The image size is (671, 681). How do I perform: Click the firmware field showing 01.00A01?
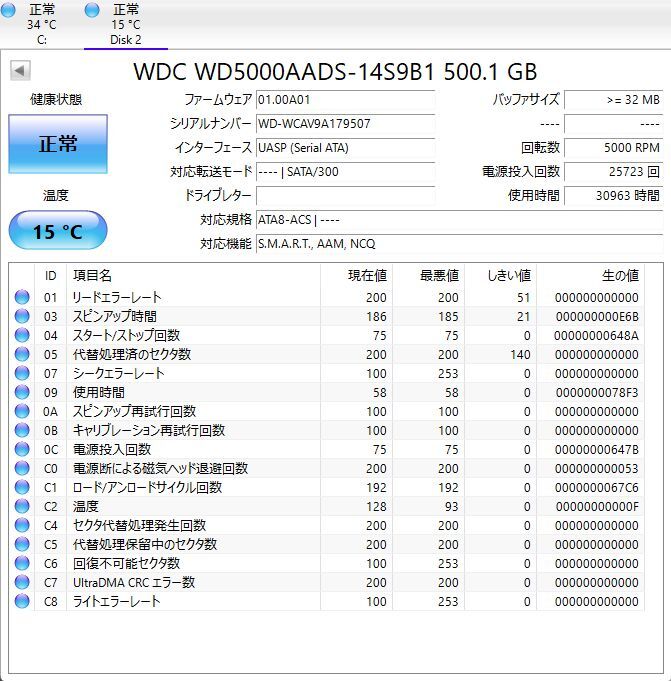(x=346, y=100)
